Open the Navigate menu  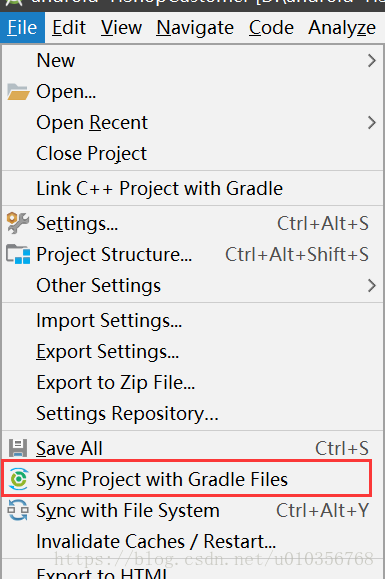coord(195,28)
